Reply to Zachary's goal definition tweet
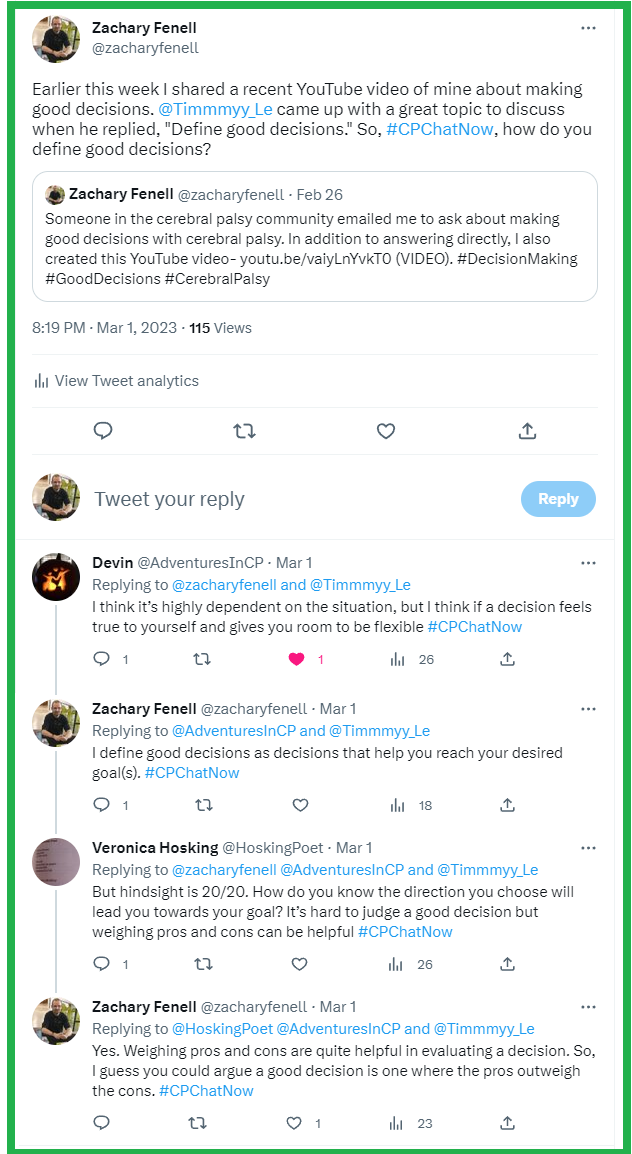 [101, 805]
